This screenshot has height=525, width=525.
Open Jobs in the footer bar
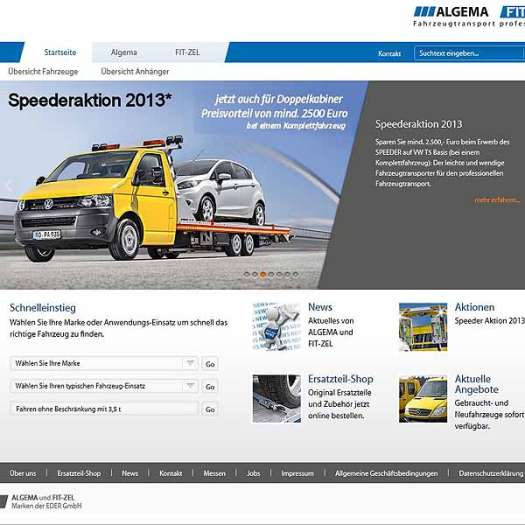[x=253, y=473]
